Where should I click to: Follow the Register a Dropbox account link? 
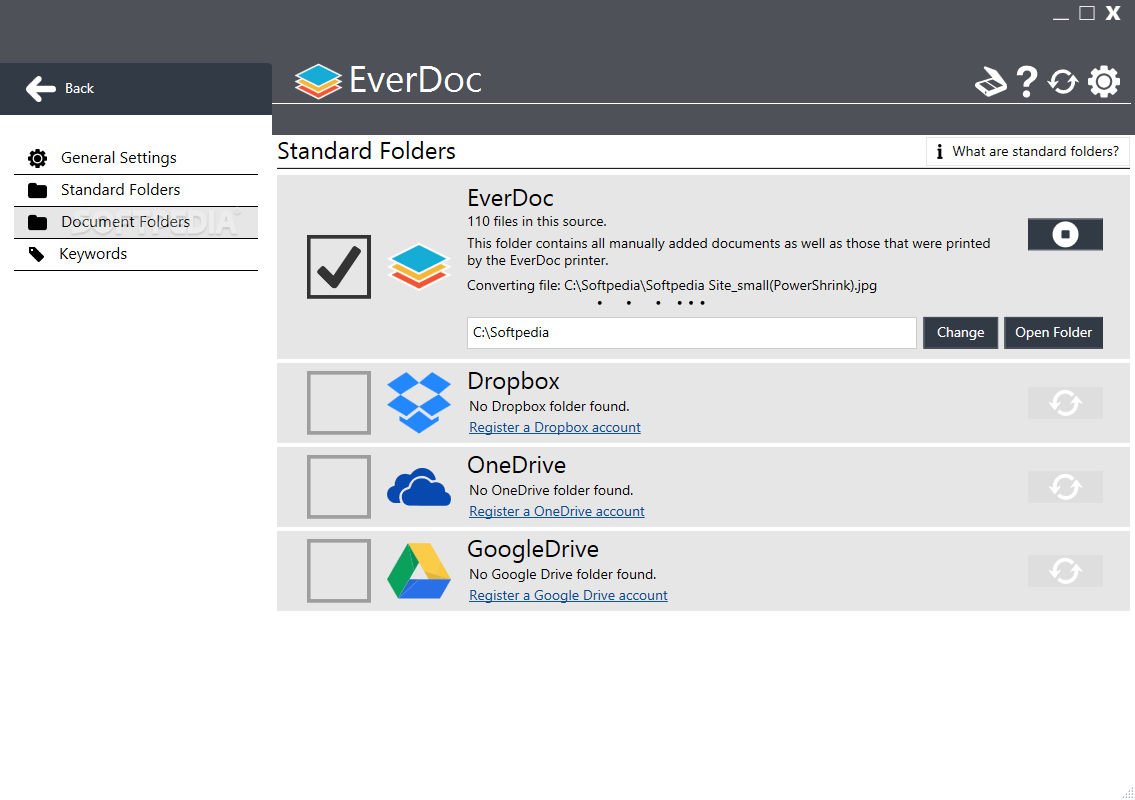pos(554,427)
